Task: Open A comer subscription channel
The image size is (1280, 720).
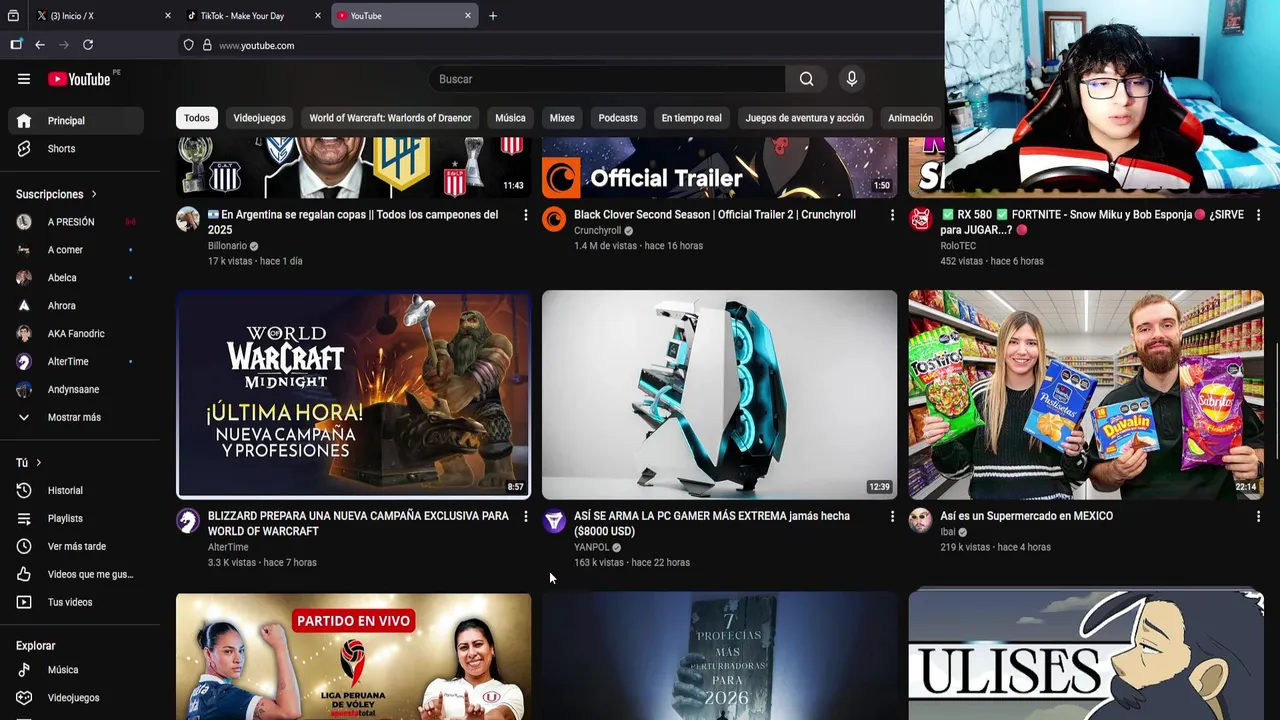Action: point(76,250)
